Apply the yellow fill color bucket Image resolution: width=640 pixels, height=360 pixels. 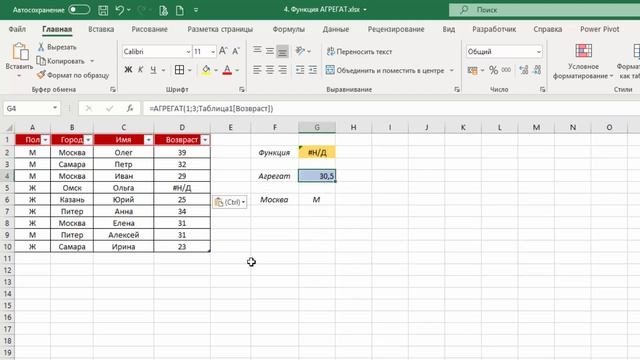[206, 70]
